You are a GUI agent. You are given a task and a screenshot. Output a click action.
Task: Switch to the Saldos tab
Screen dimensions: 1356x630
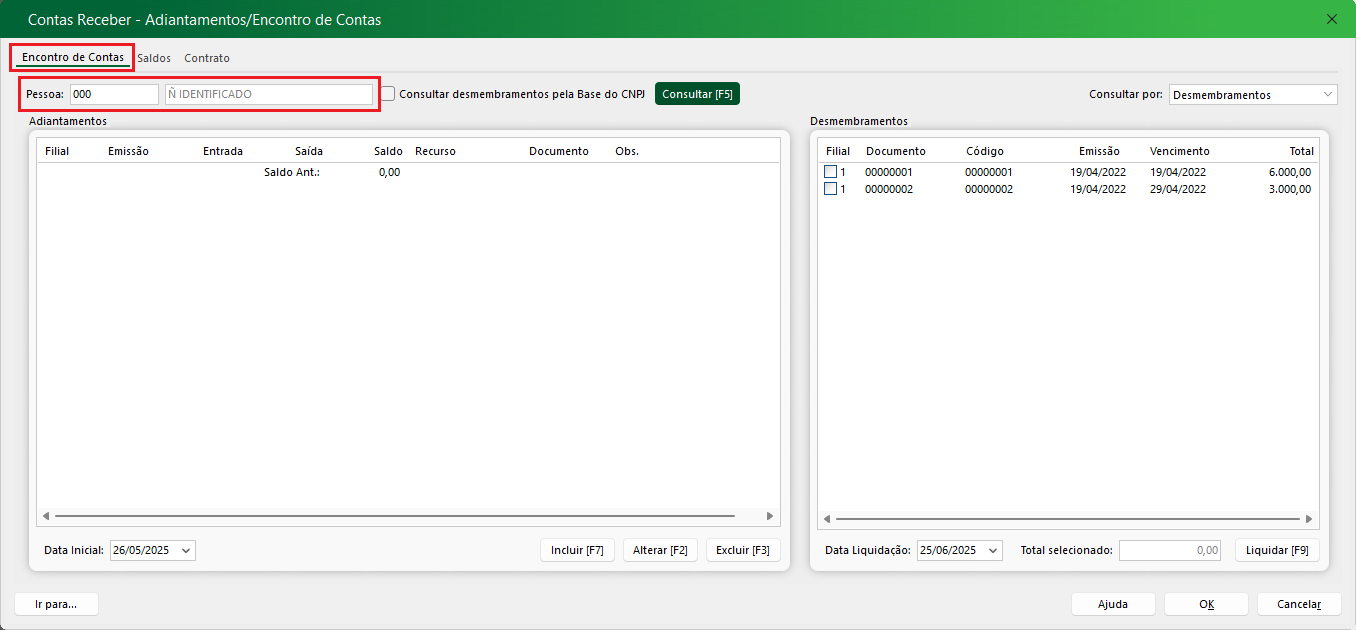point(154,58)
